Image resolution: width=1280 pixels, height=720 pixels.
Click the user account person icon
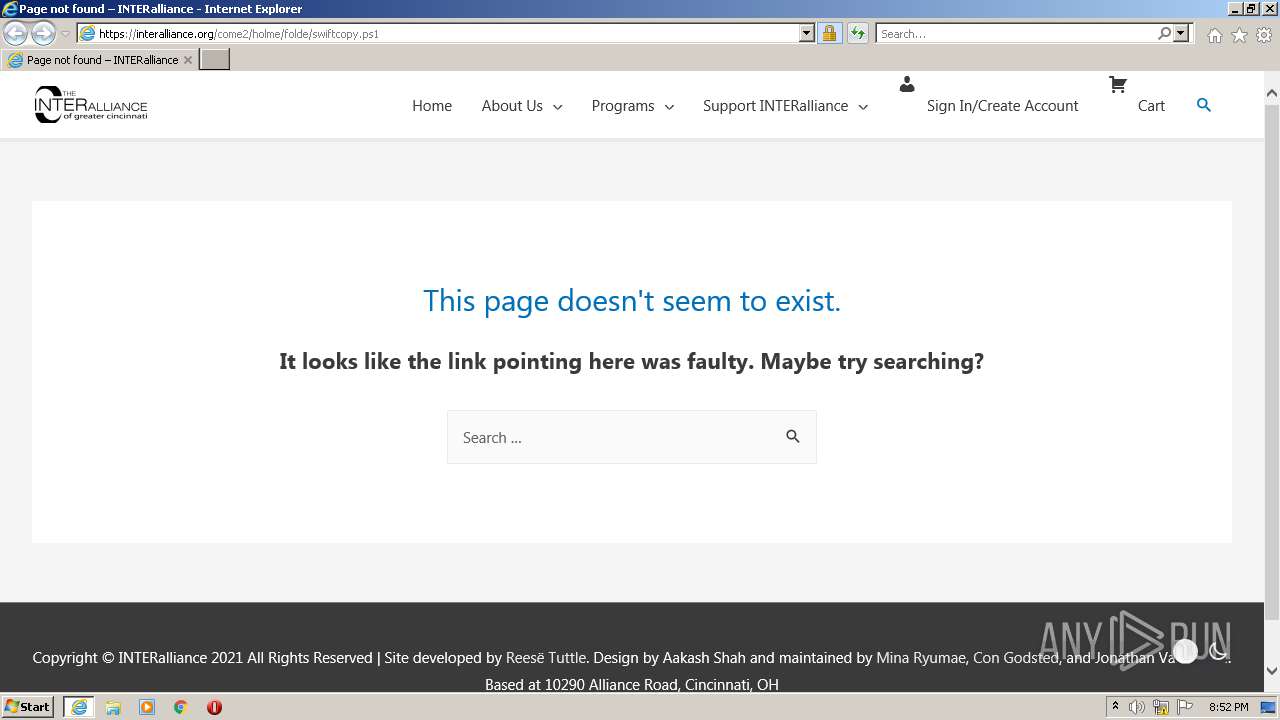[x=907, y=85]
